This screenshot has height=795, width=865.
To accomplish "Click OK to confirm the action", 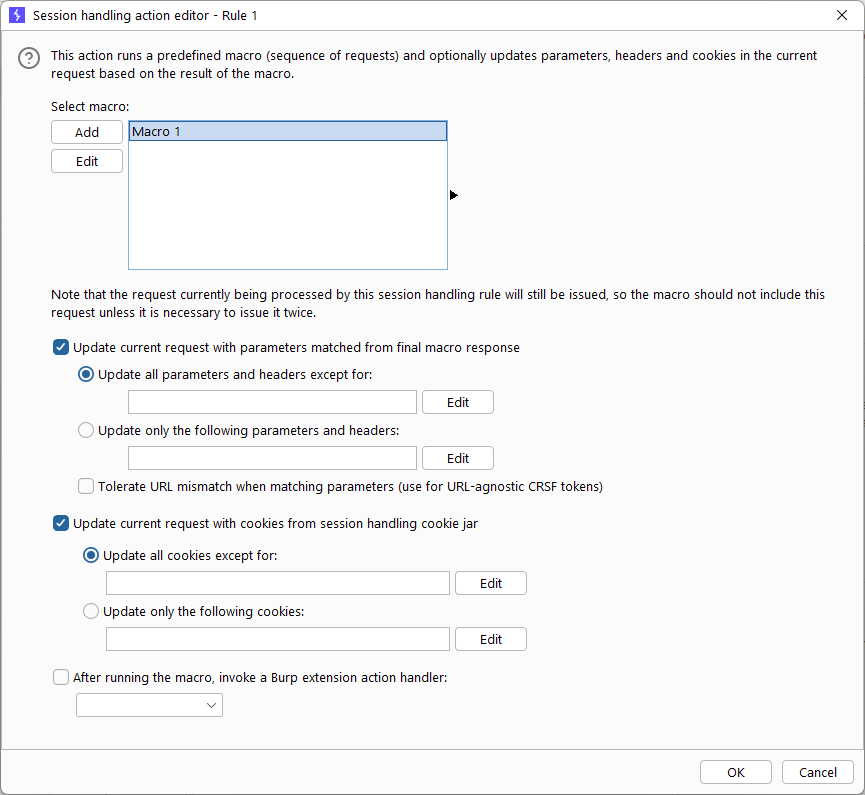I will pos(735,772).
